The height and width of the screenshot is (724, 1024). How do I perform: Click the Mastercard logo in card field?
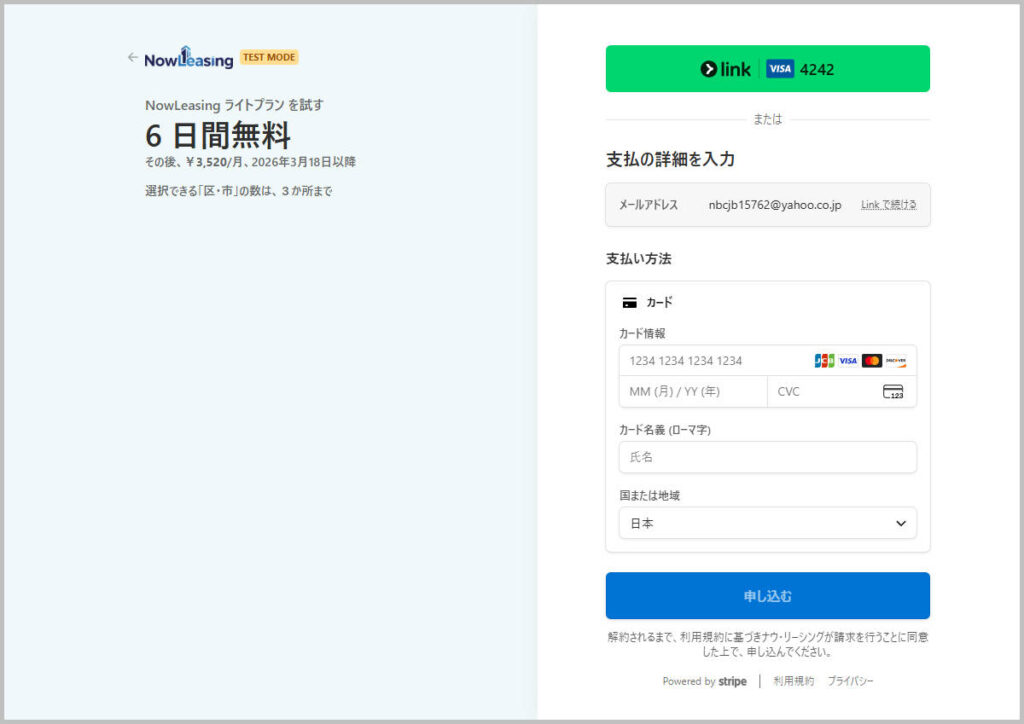click(872, 361)
